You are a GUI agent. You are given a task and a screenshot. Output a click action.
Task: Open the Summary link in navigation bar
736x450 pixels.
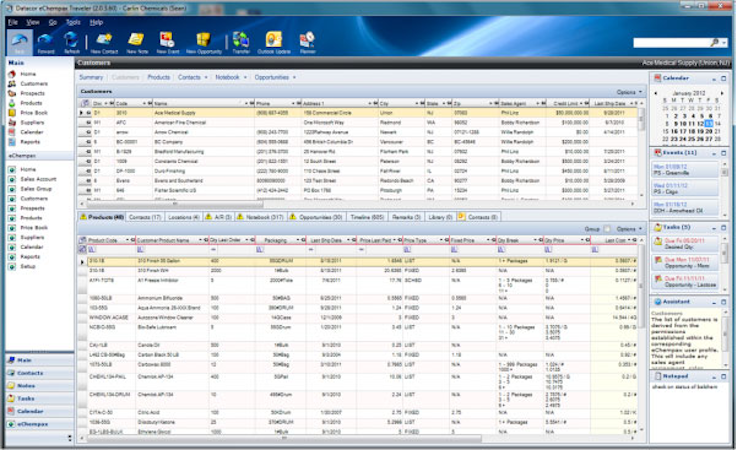pyautogui.click(x=91, y=77)
